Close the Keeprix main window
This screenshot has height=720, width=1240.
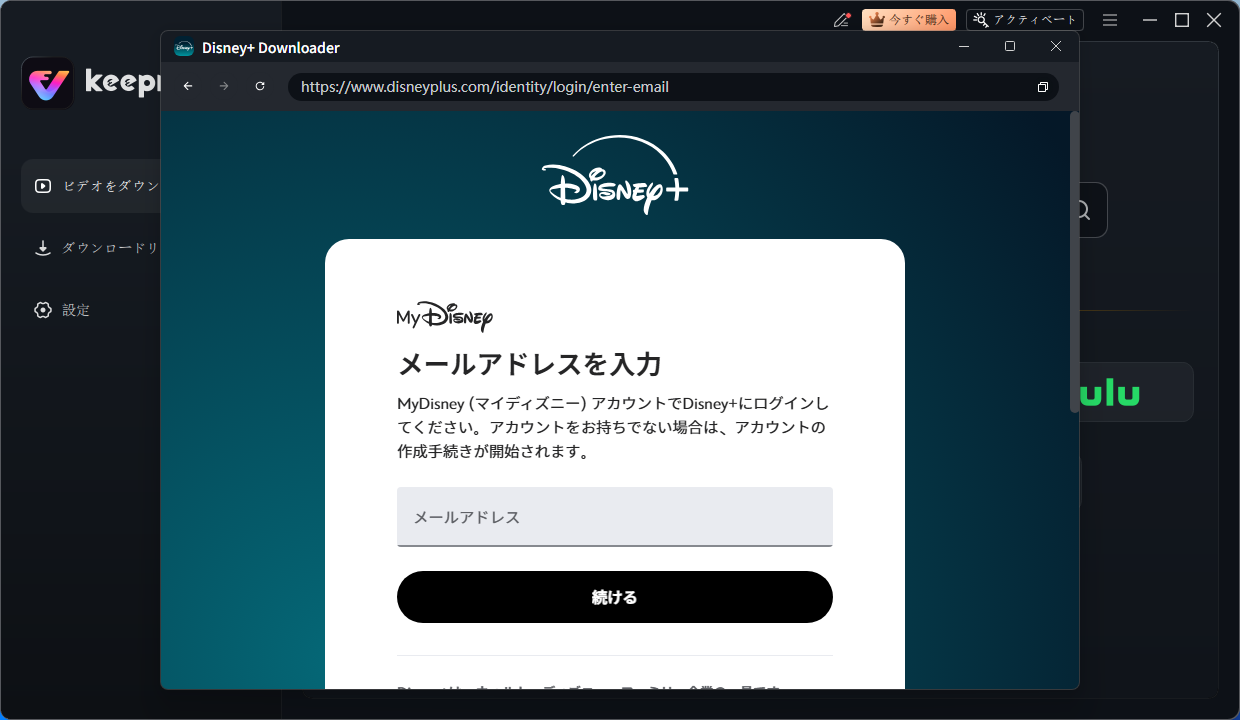(x=1214, y=20)
